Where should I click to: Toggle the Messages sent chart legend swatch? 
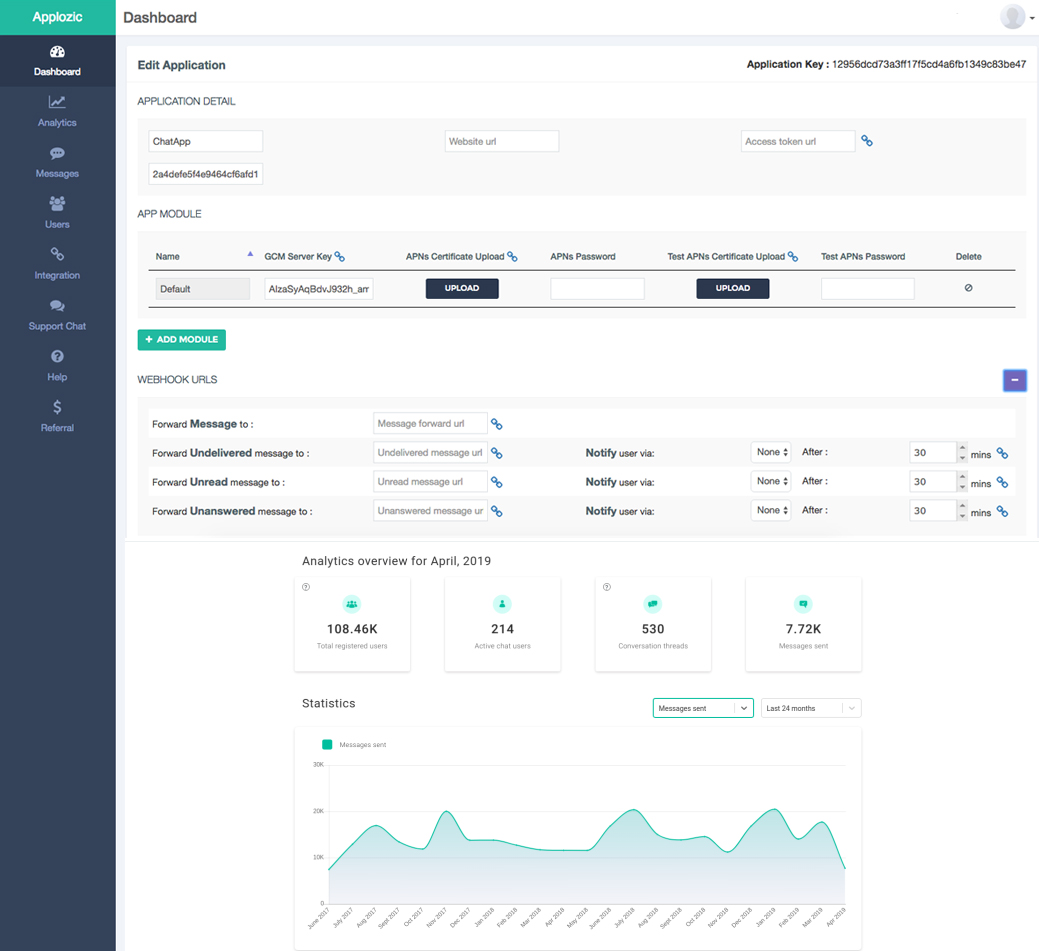327,744
